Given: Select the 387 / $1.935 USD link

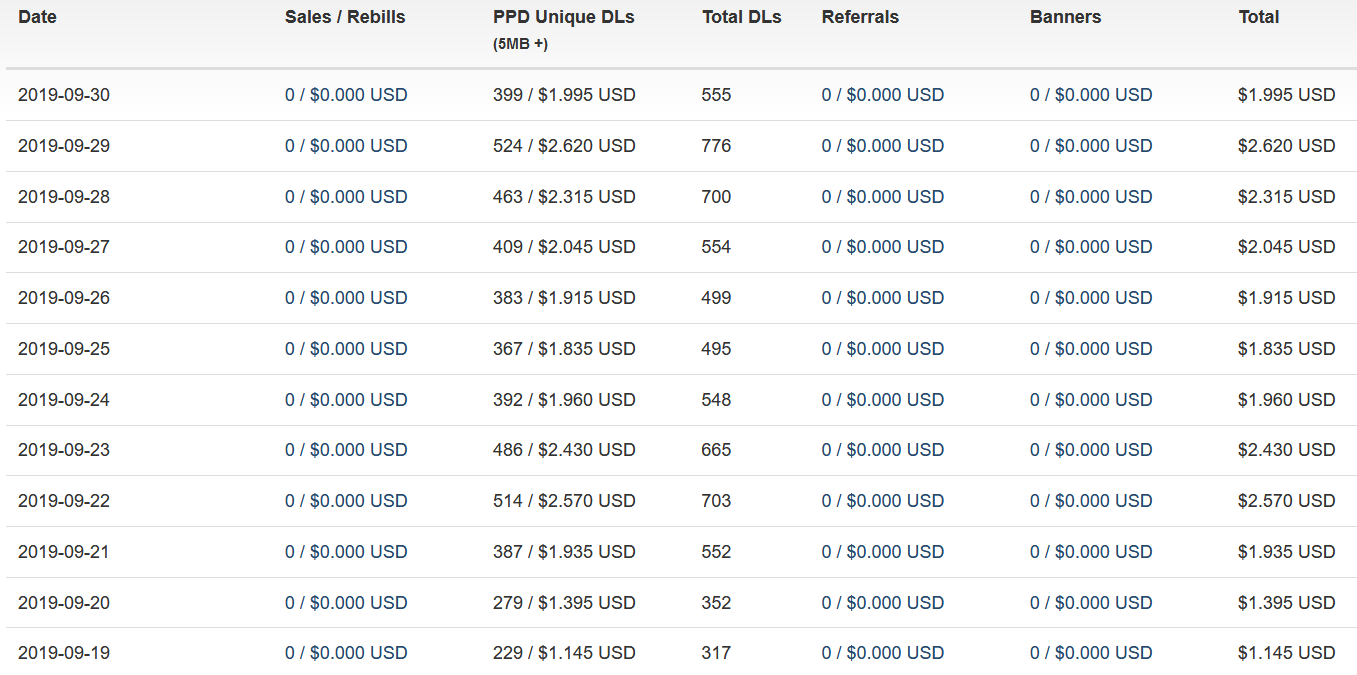Looking at the screenshot, I should pos(564,552).
